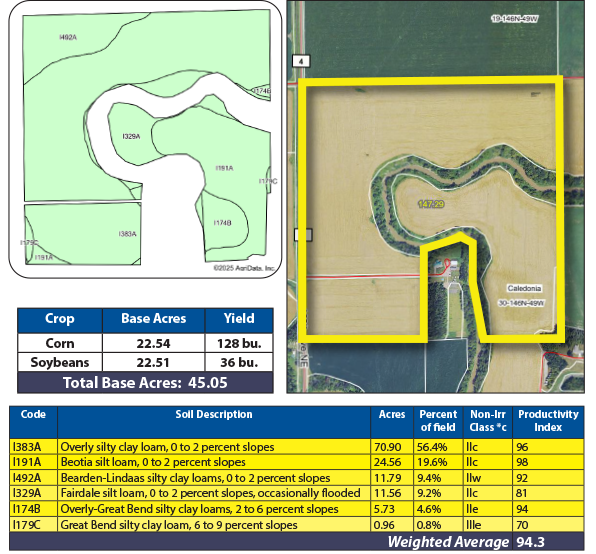The image size is (596, 554).
Task: Click the Caledonia township label
Action: (524, 288)
